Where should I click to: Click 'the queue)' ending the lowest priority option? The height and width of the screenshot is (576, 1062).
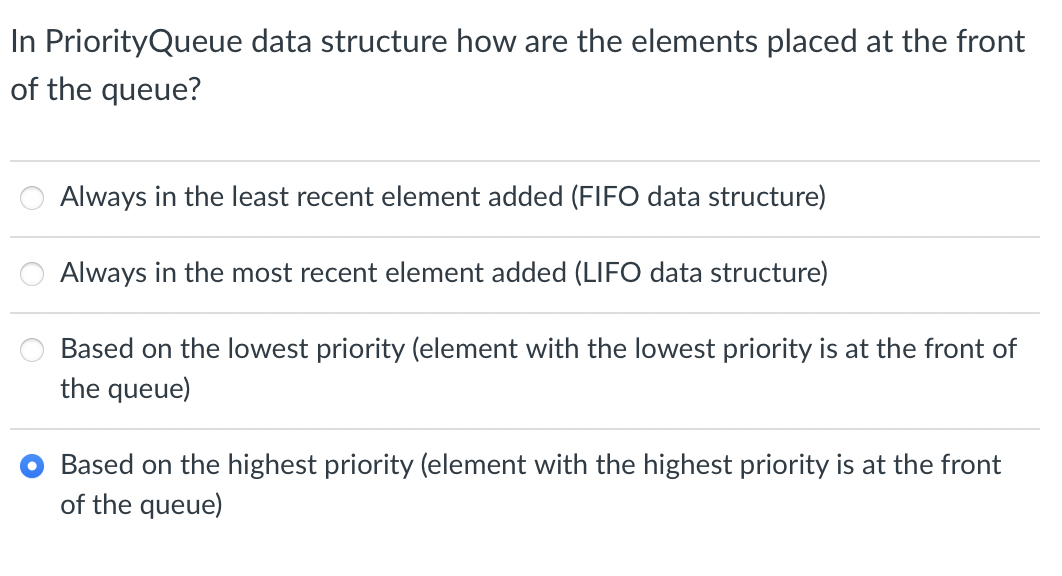pyautogui.click(x=124, y=388)
